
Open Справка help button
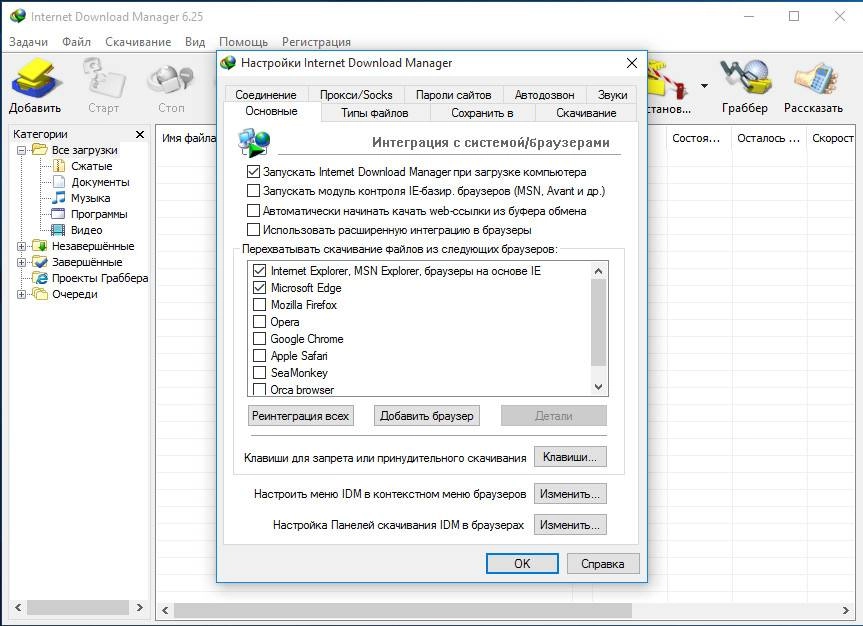(x=603, y=563)
